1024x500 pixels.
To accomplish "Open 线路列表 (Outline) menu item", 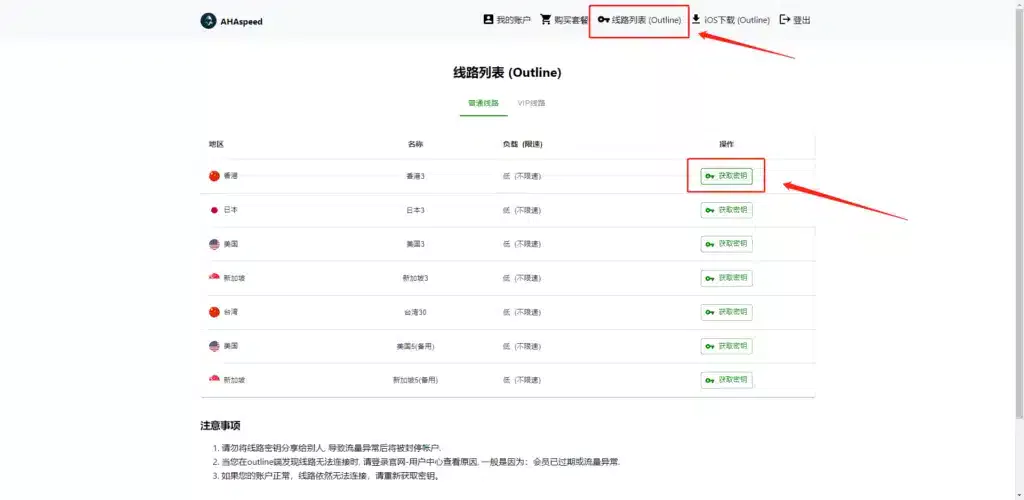I will [639, 20].
